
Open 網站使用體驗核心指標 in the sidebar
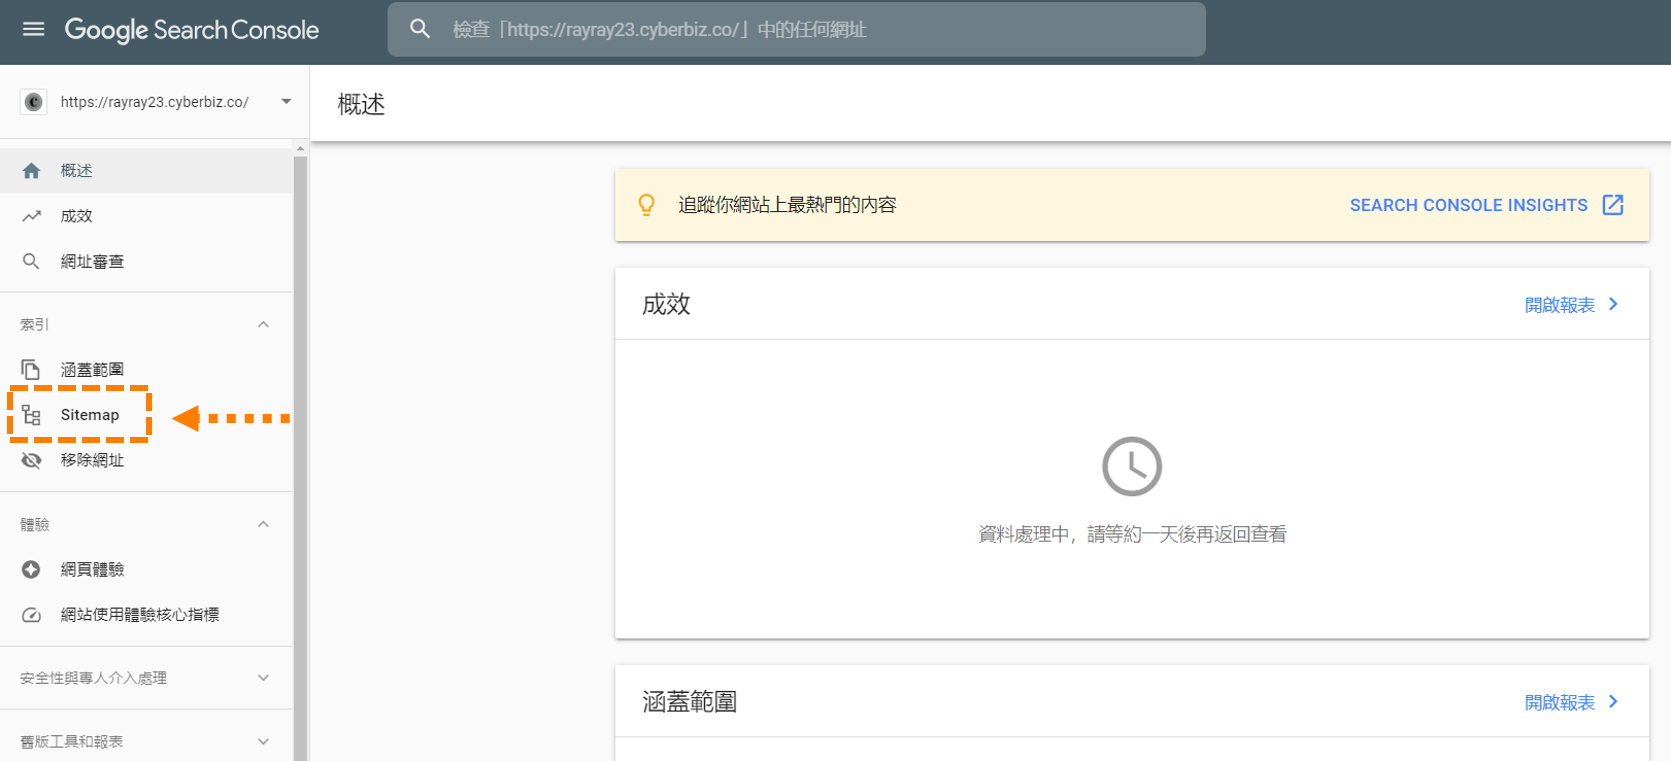146,615
